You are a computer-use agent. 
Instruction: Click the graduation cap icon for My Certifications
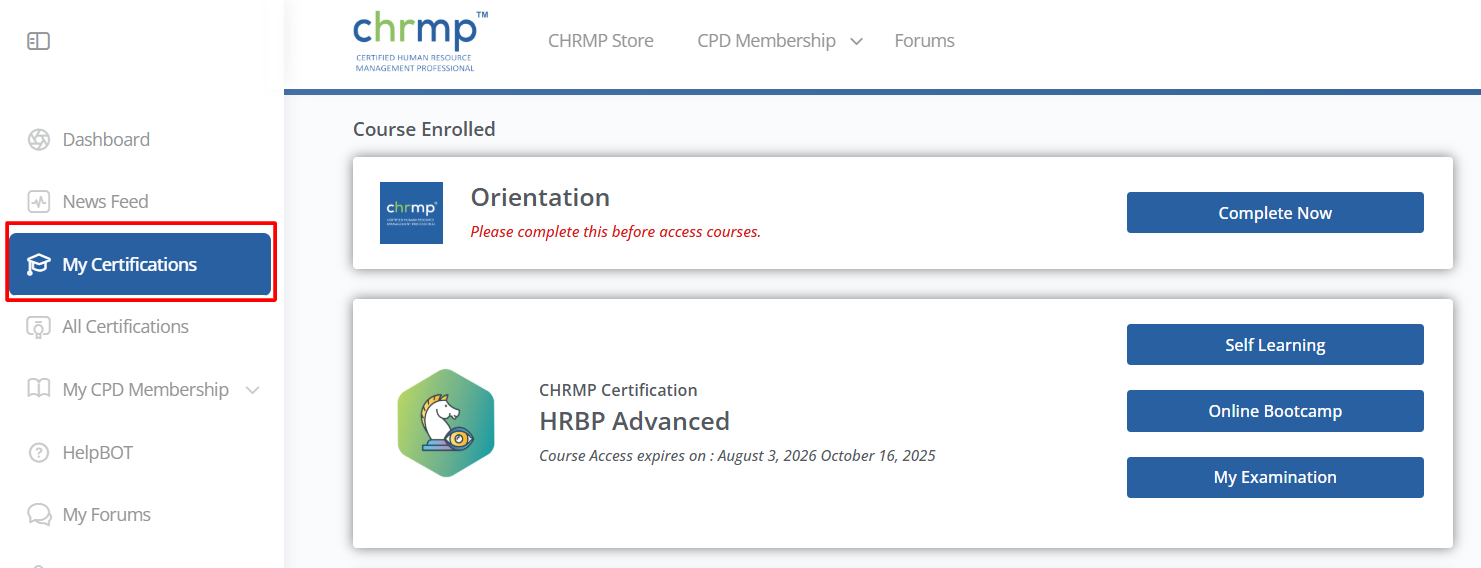pyautogui.click(x=39, y=265)
